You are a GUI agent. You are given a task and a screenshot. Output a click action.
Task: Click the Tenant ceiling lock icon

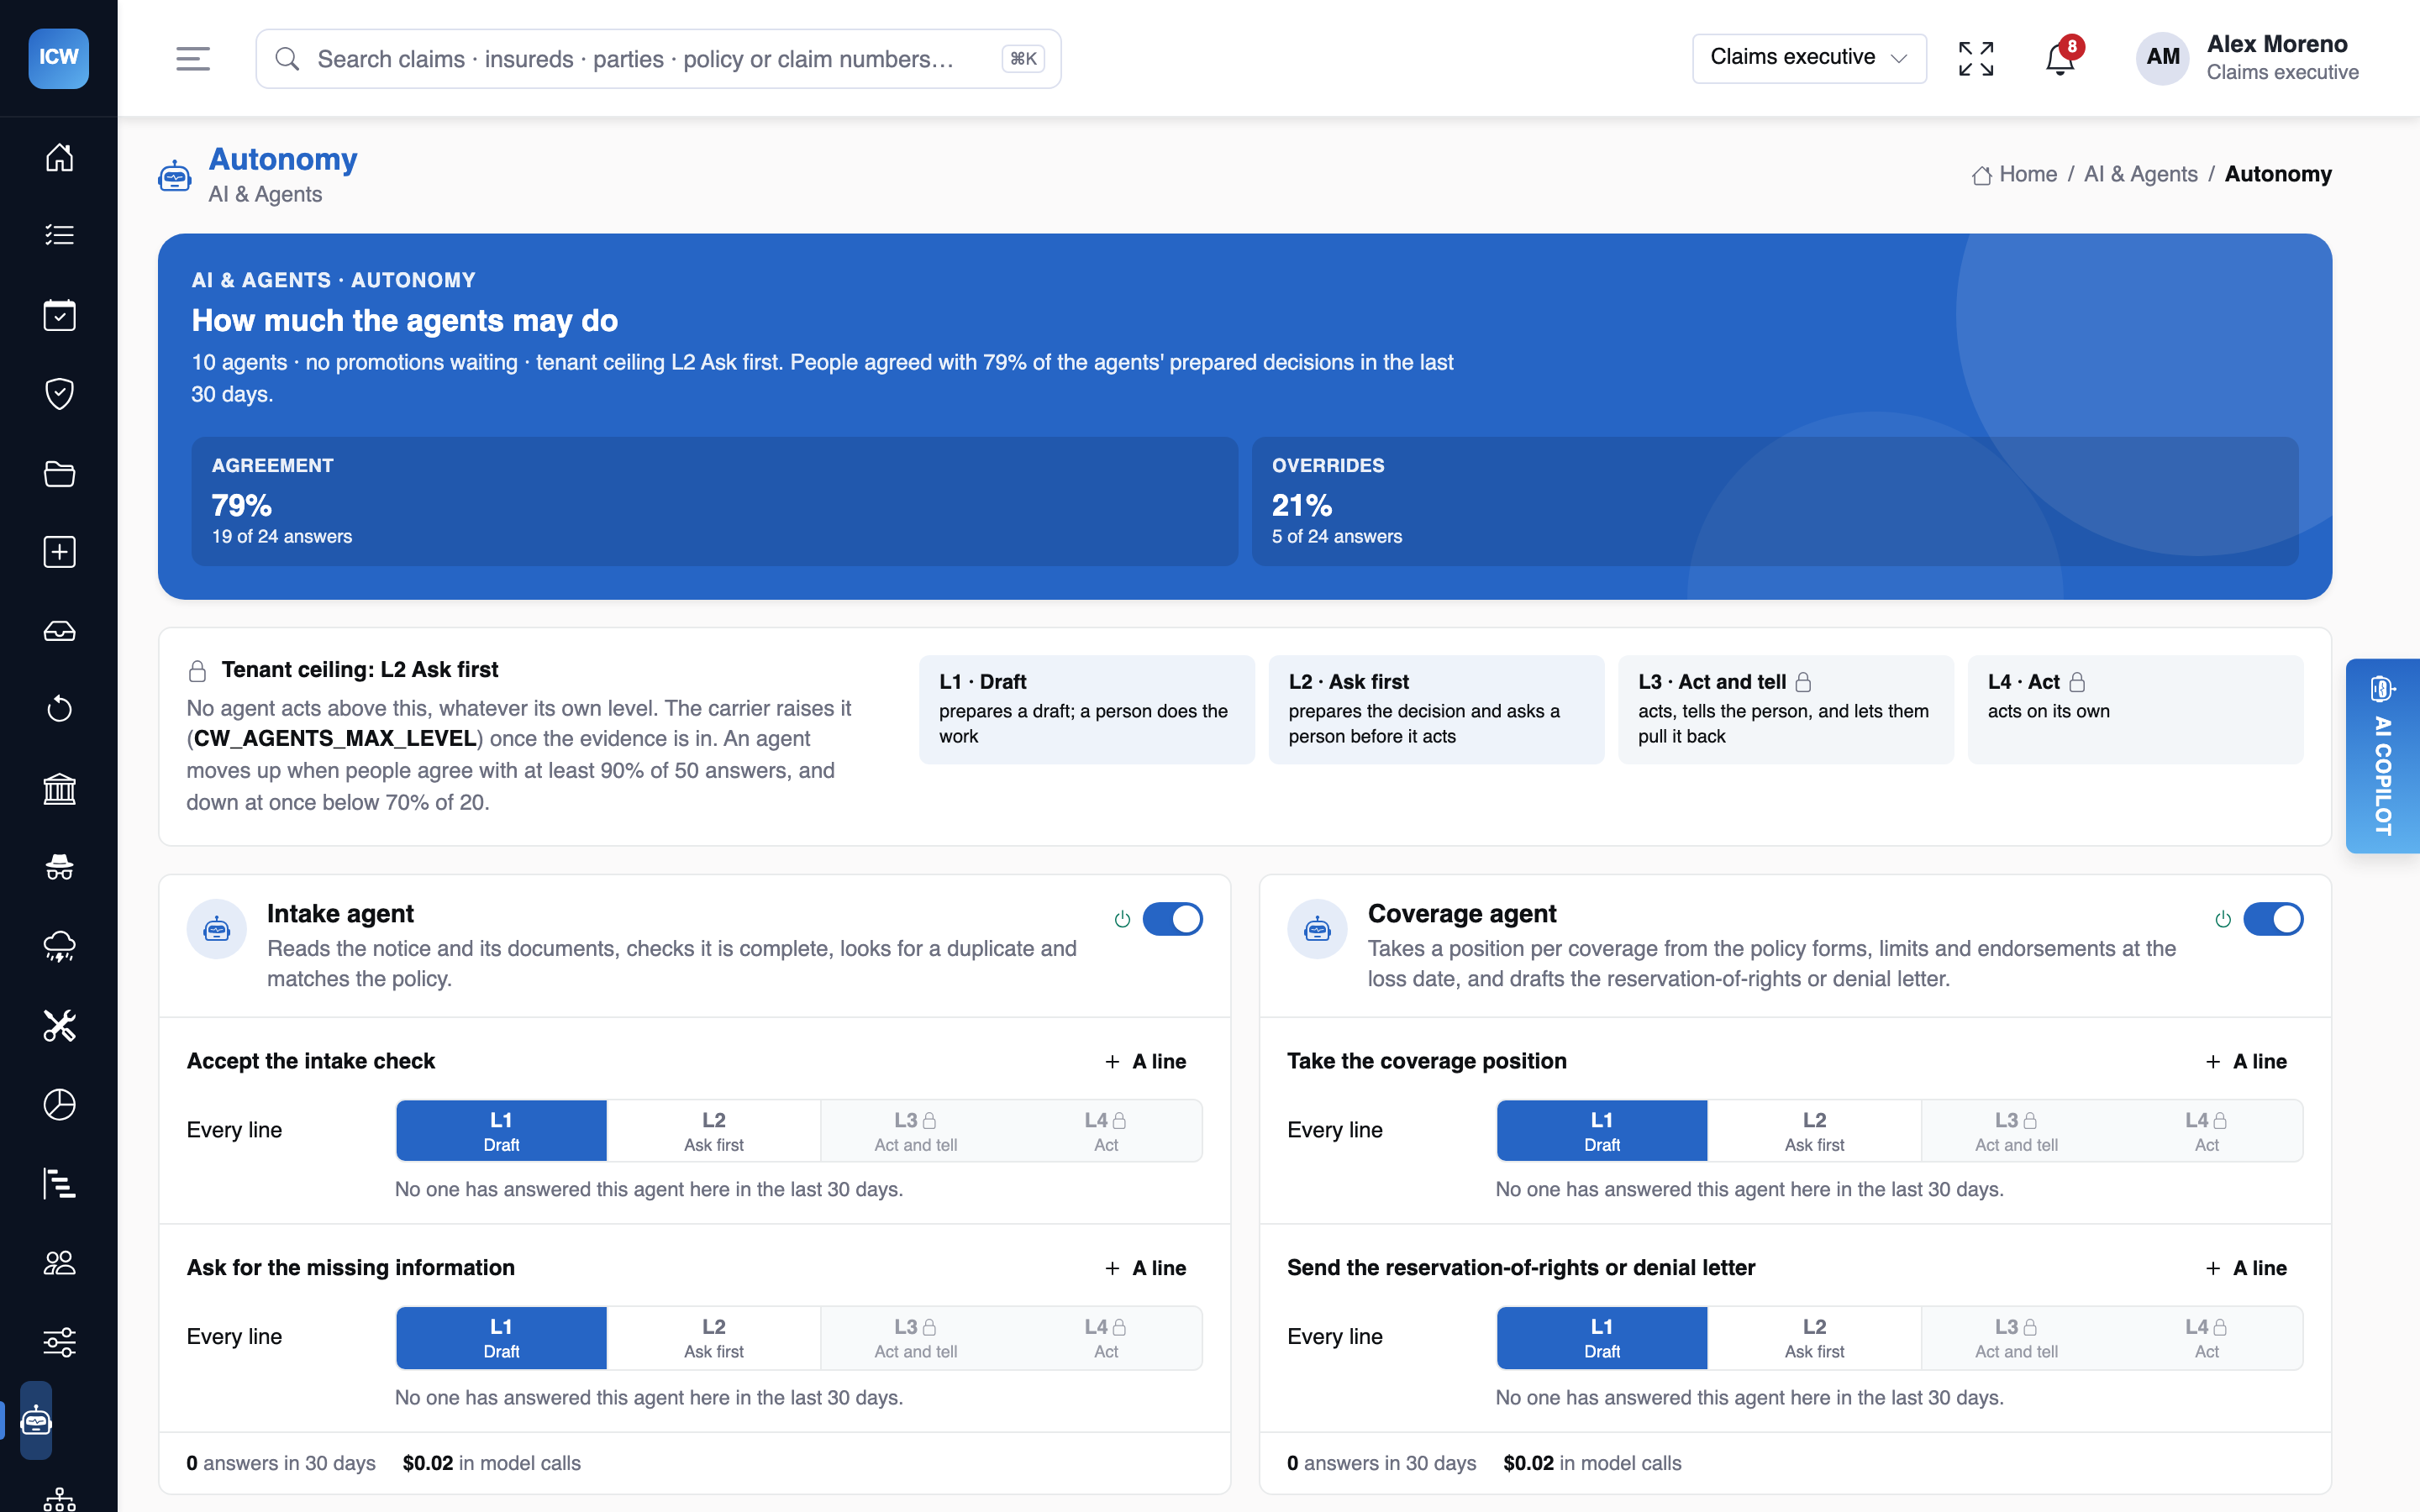(198, 671)
